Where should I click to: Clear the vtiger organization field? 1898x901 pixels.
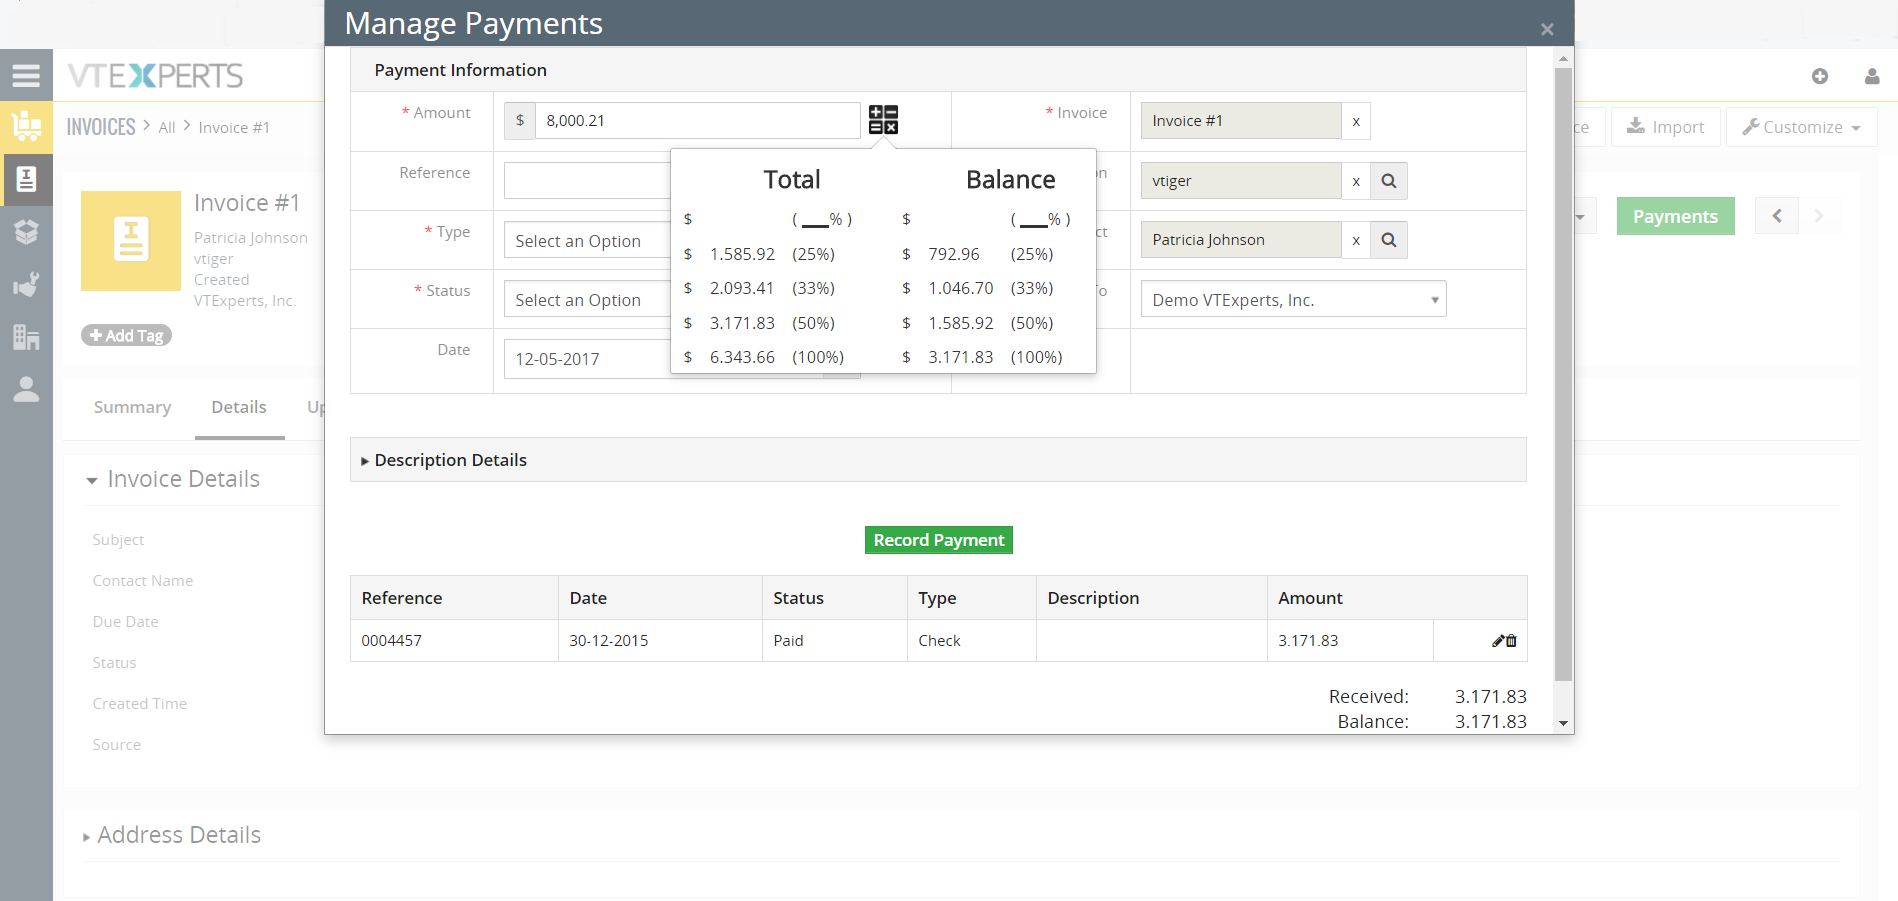click(1356, 181)
